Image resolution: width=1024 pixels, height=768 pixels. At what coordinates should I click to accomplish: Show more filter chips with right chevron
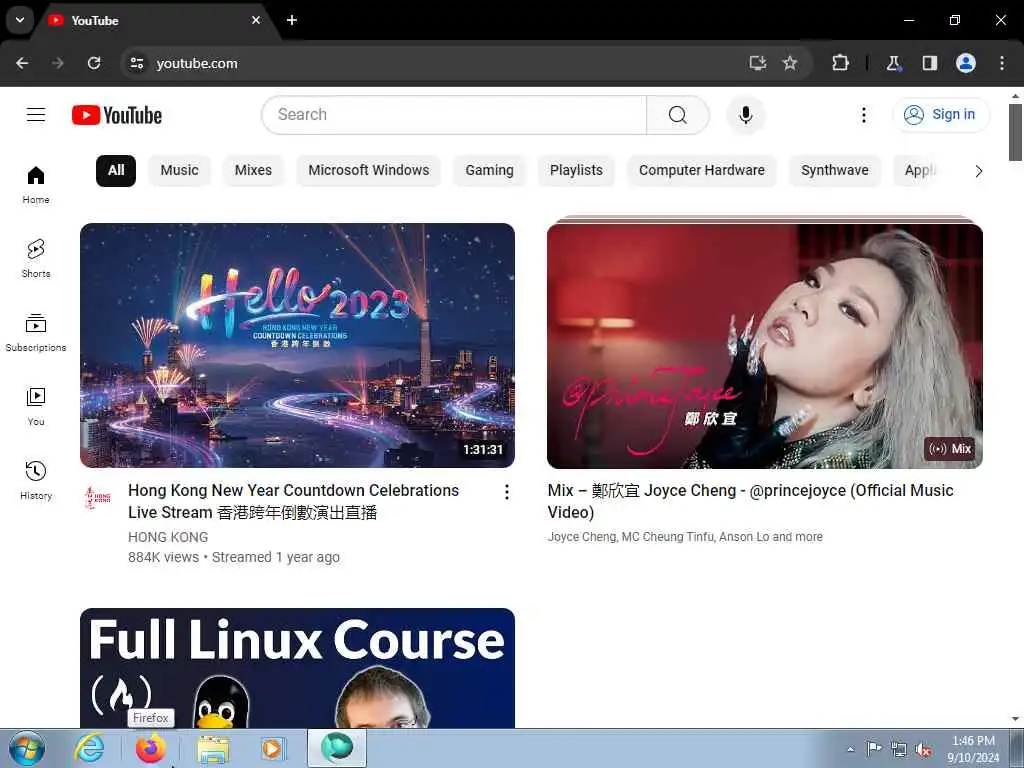coord(978,171)
